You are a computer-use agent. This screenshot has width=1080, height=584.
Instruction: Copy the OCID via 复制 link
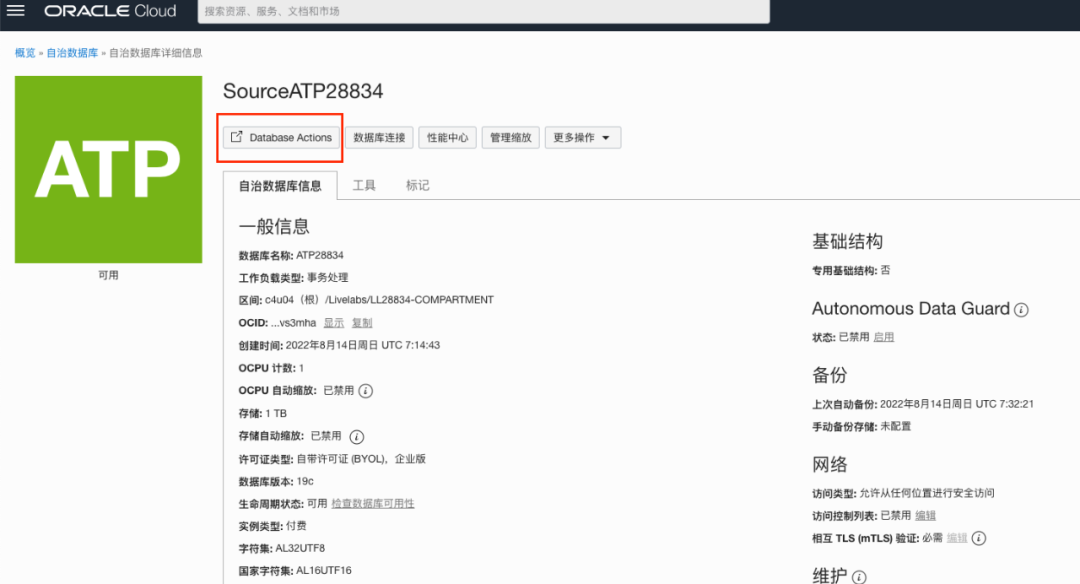[x=362, y=322]
